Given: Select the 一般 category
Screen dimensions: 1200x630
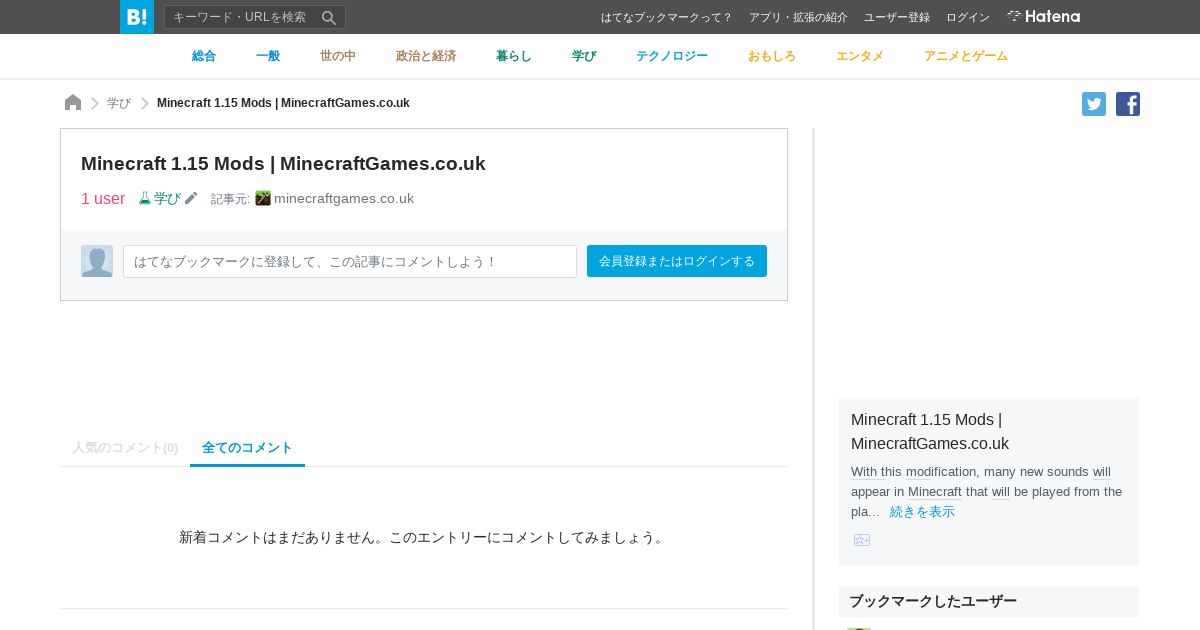Looking at the screenshot, I should point(268,56).
